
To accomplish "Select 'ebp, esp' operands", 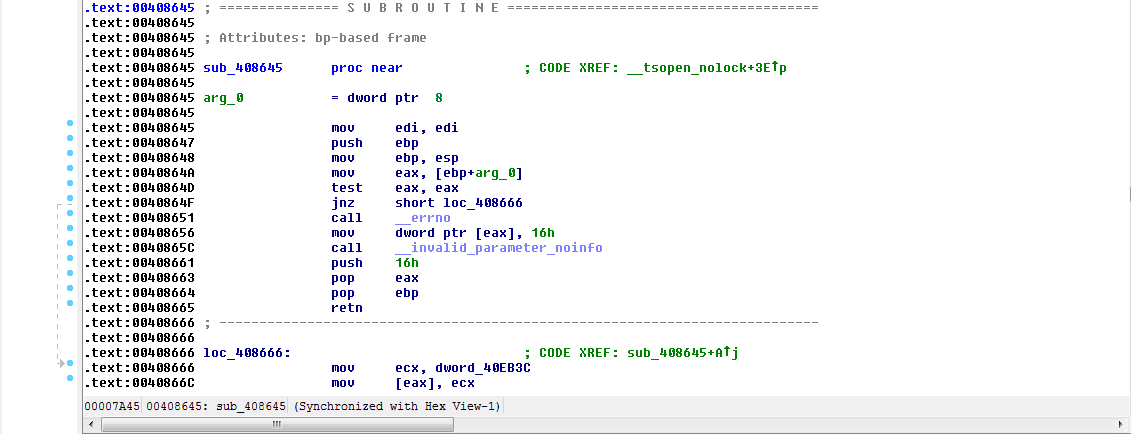I will click(x=427, y=158).
